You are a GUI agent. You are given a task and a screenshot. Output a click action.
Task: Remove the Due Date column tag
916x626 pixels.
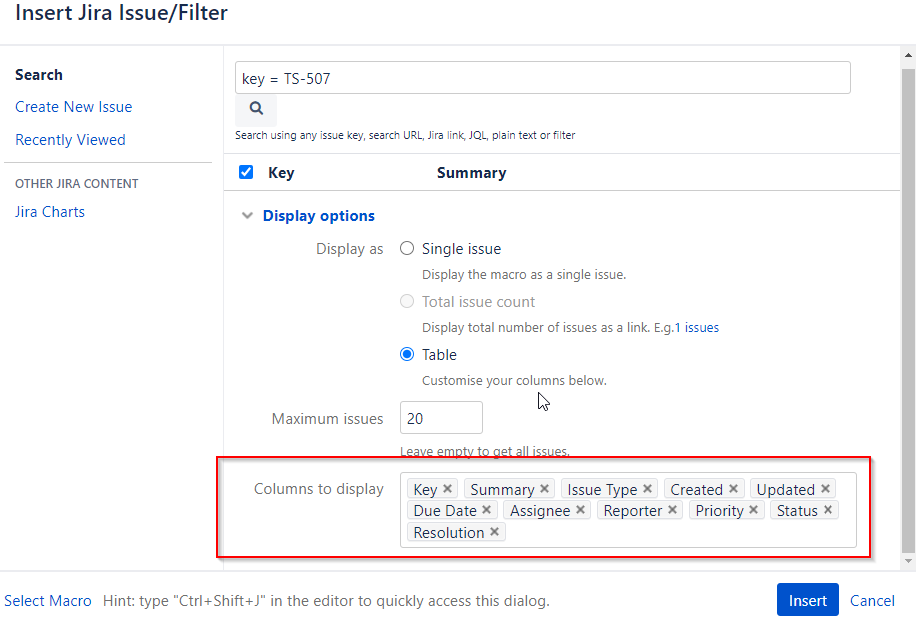click(x=486, y=510)
